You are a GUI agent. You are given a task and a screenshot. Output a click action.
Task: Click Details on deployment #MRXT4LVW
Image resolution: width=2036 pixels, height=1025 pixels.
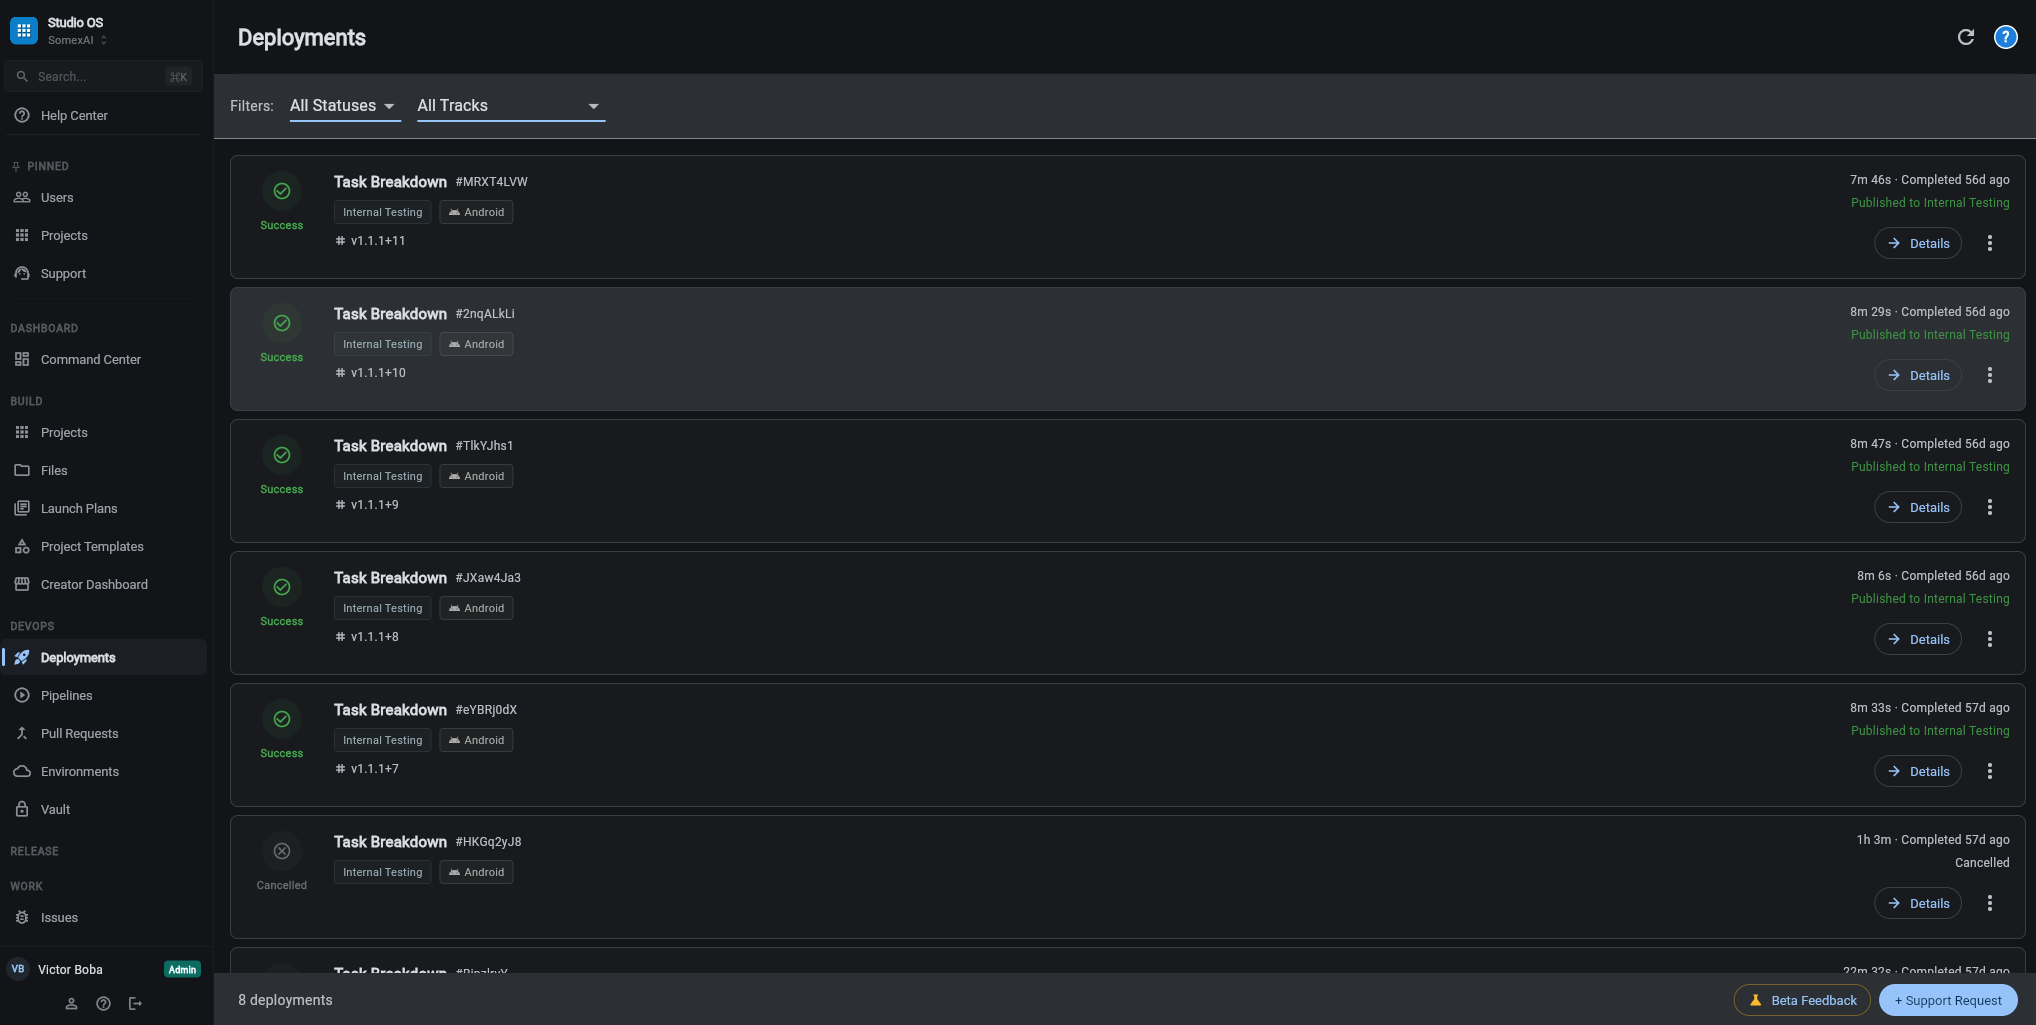click(1917, 243)
